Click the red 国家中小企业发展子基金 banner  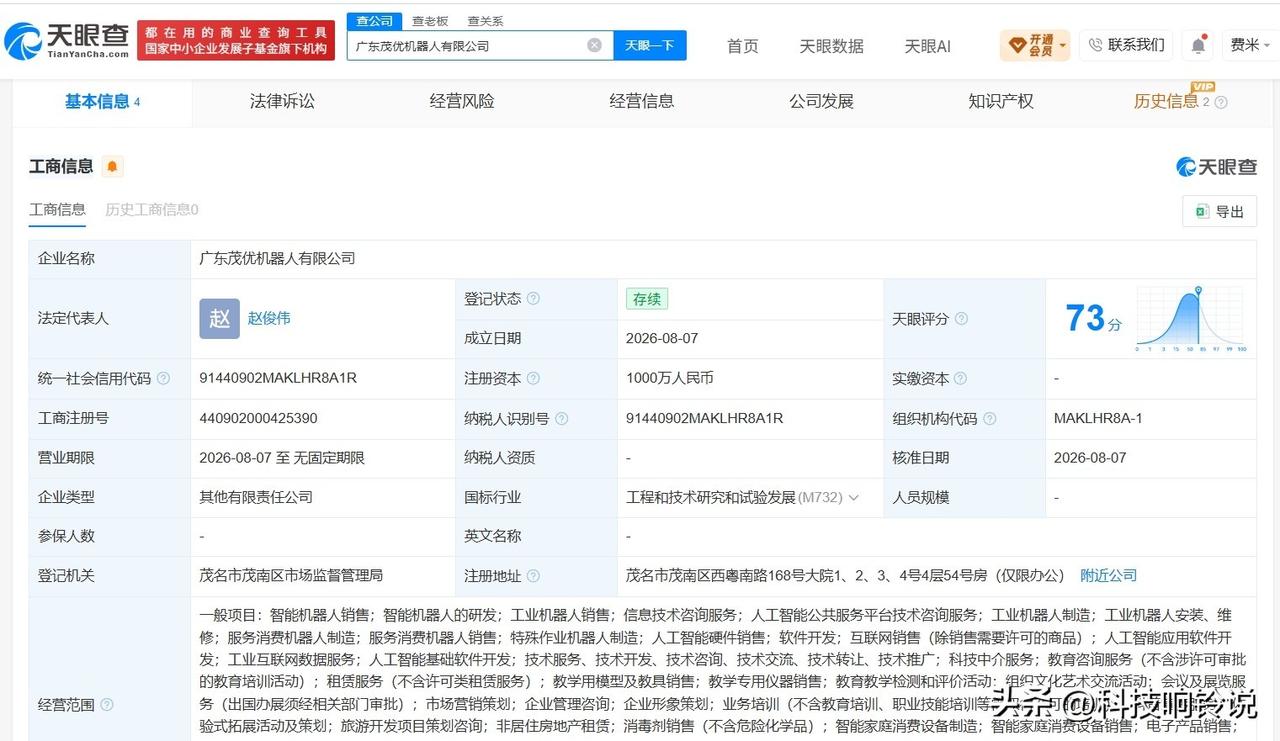(x=236, y=41)
